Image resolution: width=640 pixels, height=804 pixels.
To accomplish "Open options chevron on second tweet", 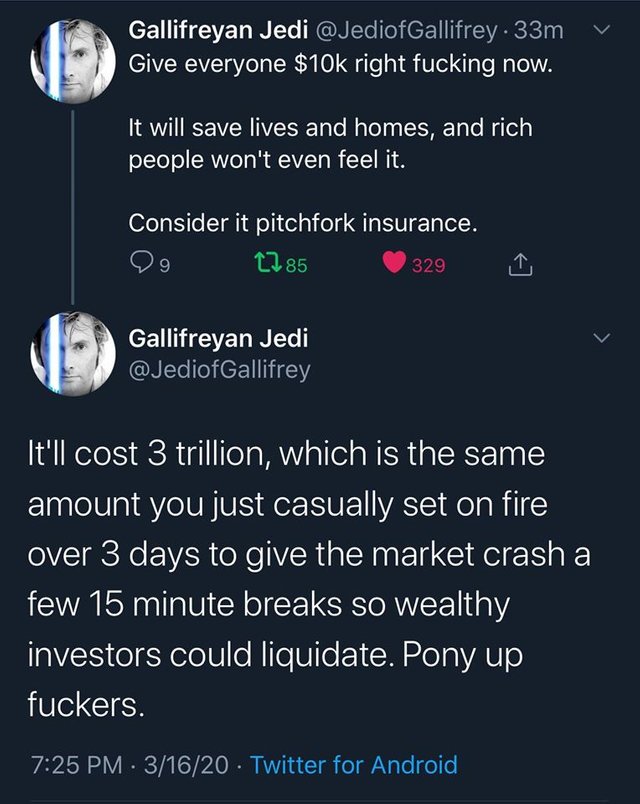I will [600, 339].
